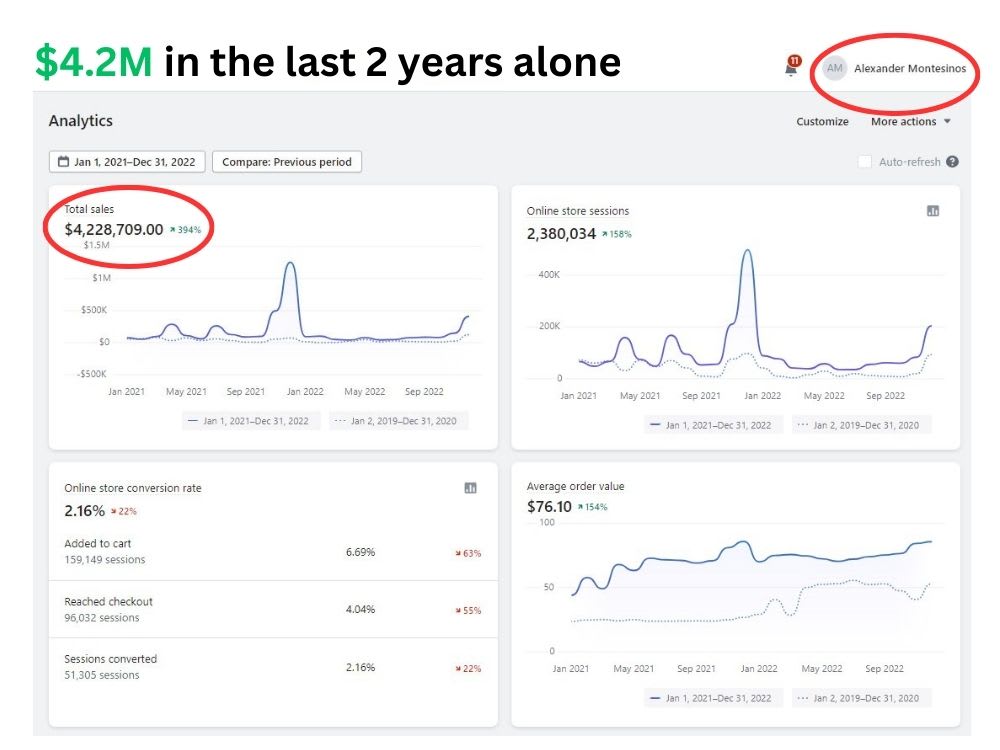Toggle the Jan 1, 2021–Dec 31, 2022 sessions legend

[711, 425]
